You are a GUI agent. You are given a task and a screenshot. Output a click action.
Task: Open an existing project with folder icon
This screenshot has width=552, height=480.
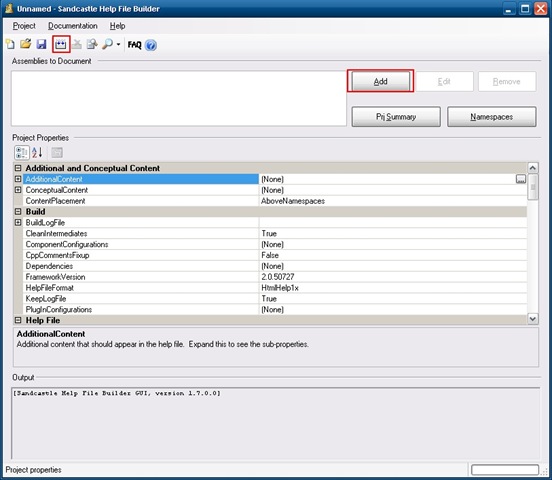26,44
